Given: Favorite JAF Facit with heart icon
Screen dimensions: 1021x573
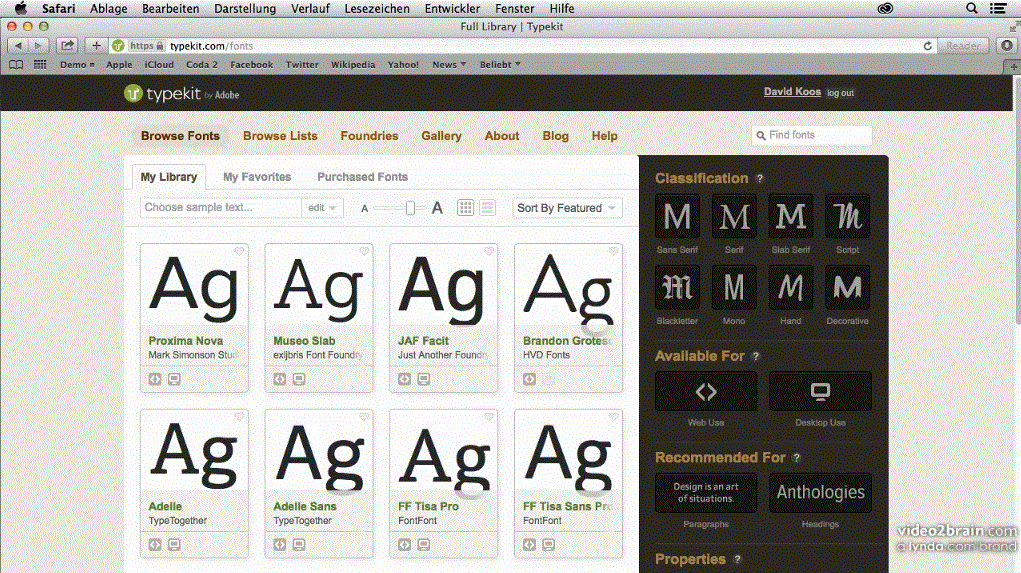Looking at the screenshot, I should pyautogui.click(x=489, y=251).
